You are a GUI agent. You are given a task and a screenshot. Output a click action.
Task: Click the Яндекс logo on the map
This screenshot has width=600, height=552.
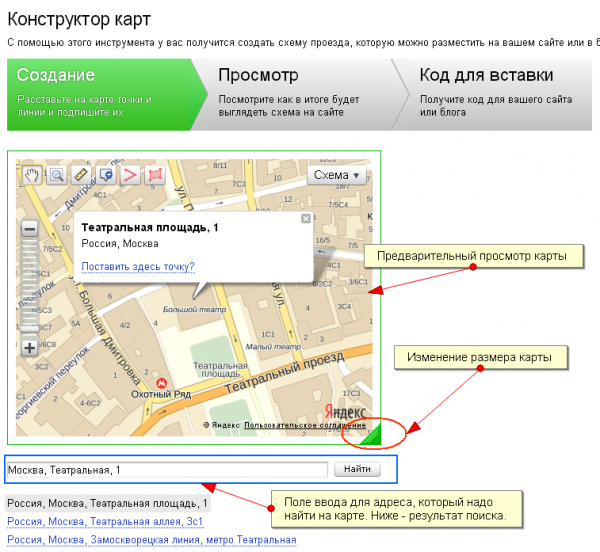(x=346, y=412)
